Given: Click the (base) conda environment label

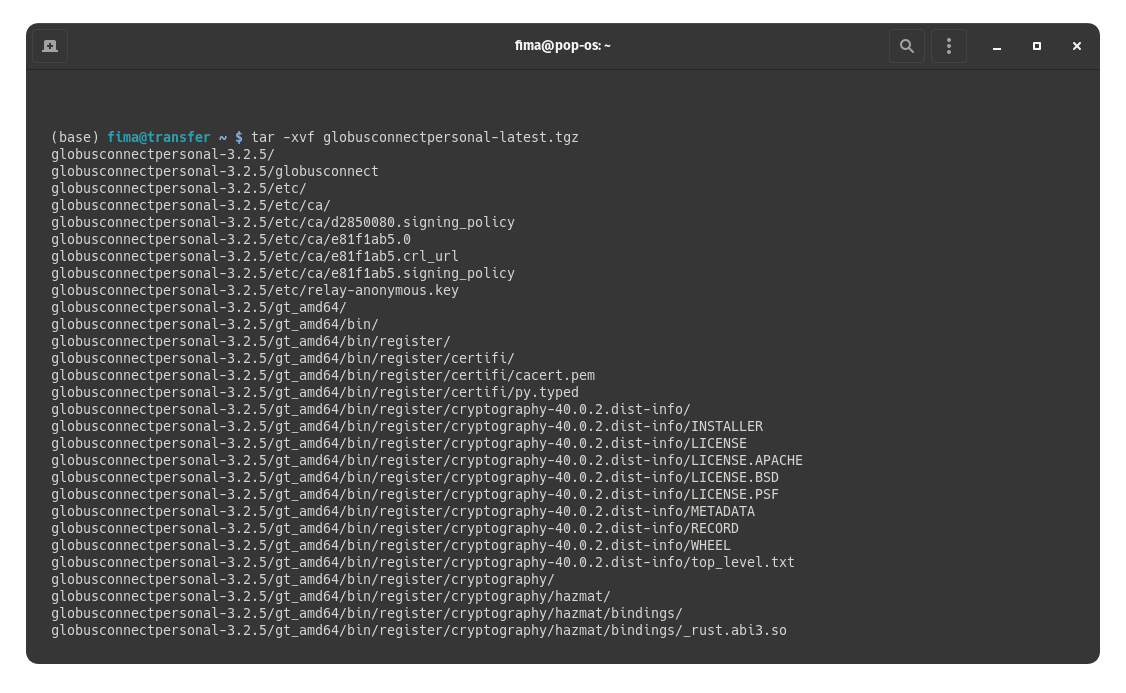Looking at the screenshot, I should pos(75,137).
